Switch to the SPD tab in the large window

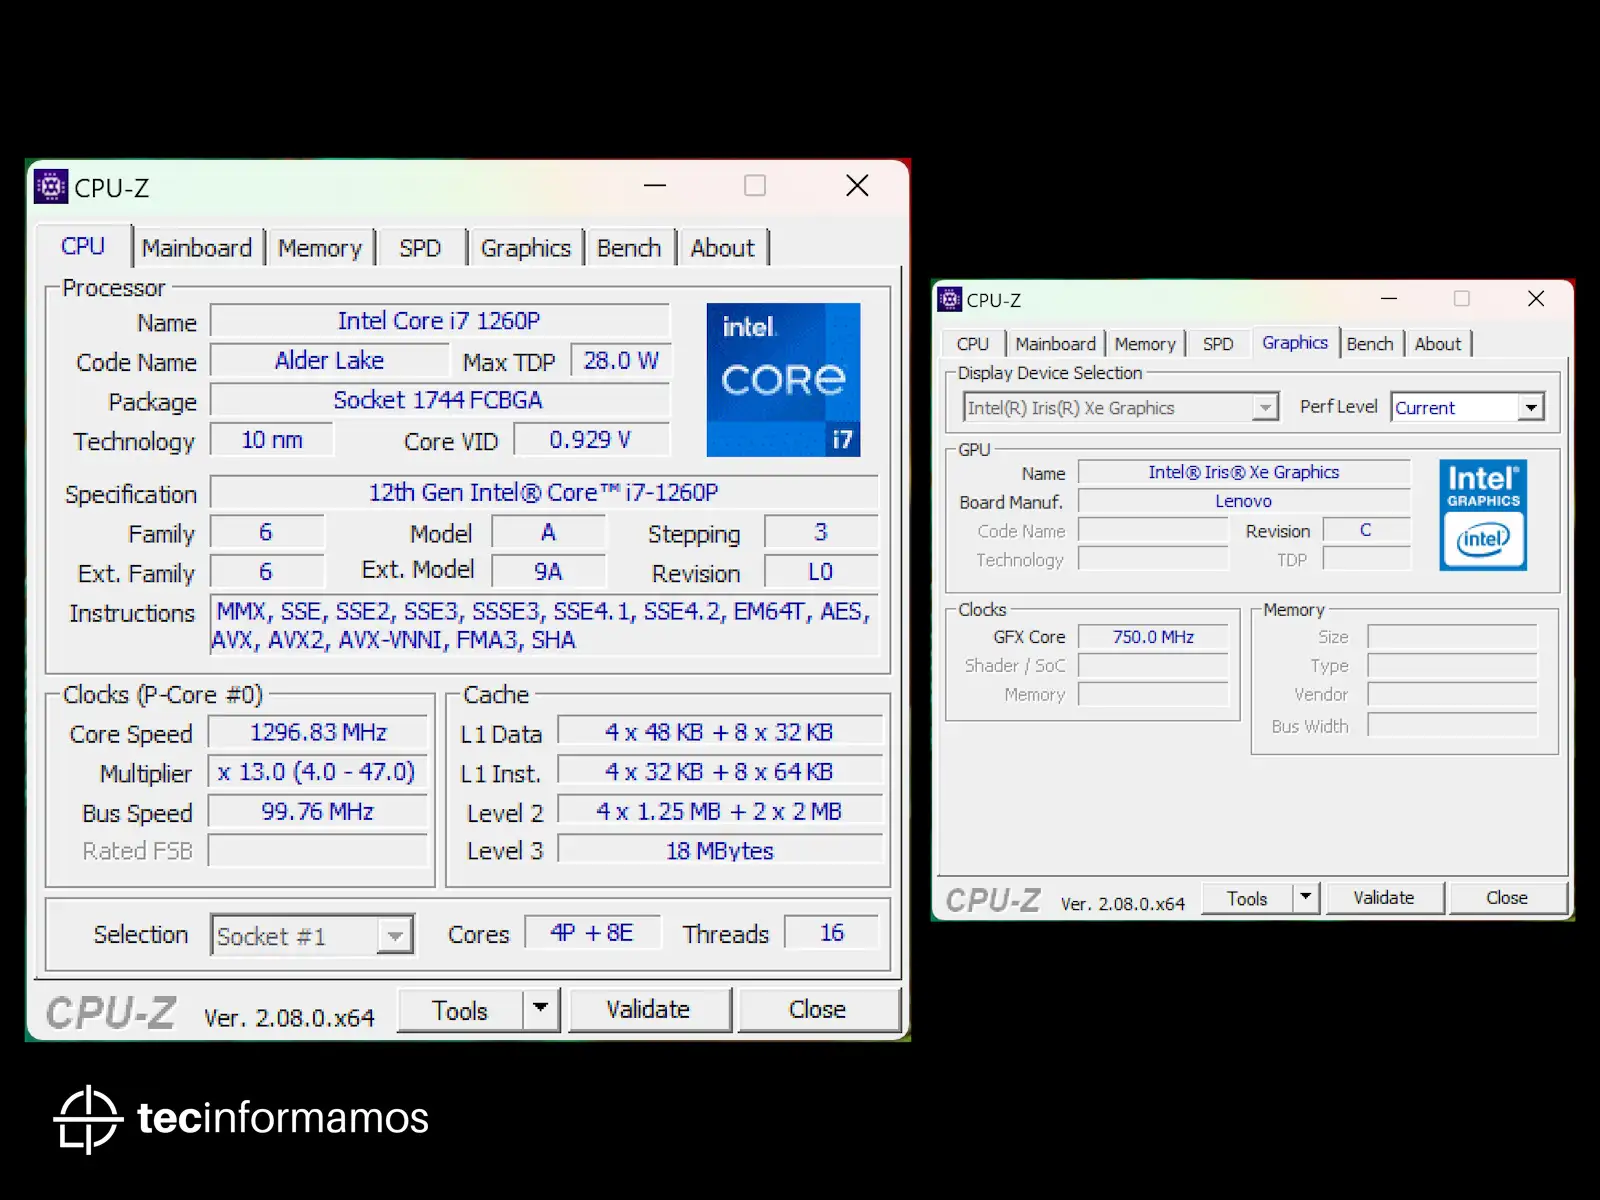coord(420,248)
